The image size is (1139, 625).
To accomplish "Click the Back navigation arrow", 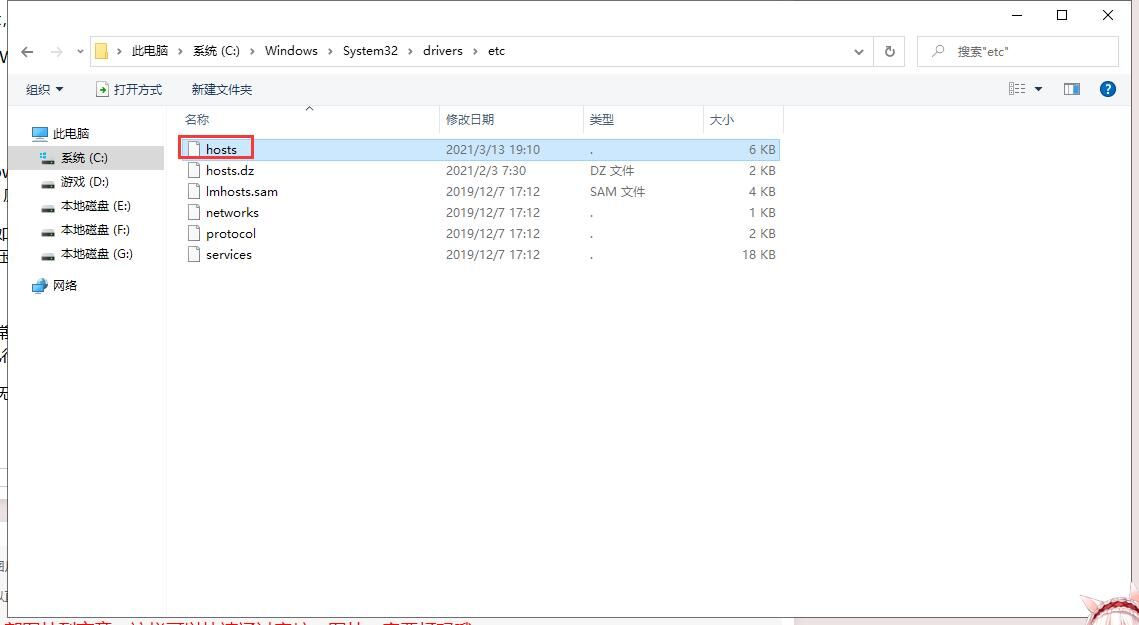I will (x=27, y=52).
